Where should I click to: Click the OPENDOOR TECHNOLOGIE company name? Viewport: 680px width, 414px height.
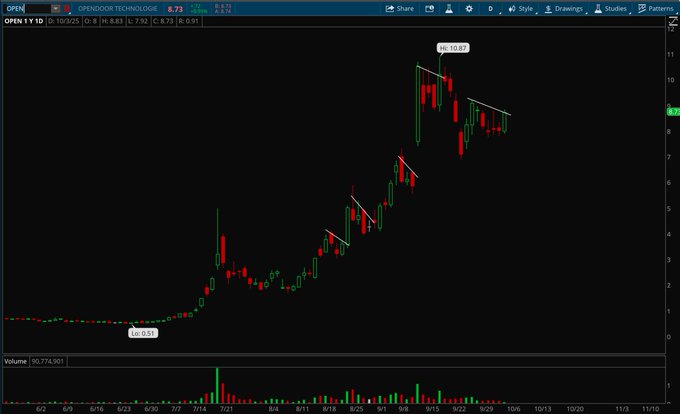(x=118, y=9)
